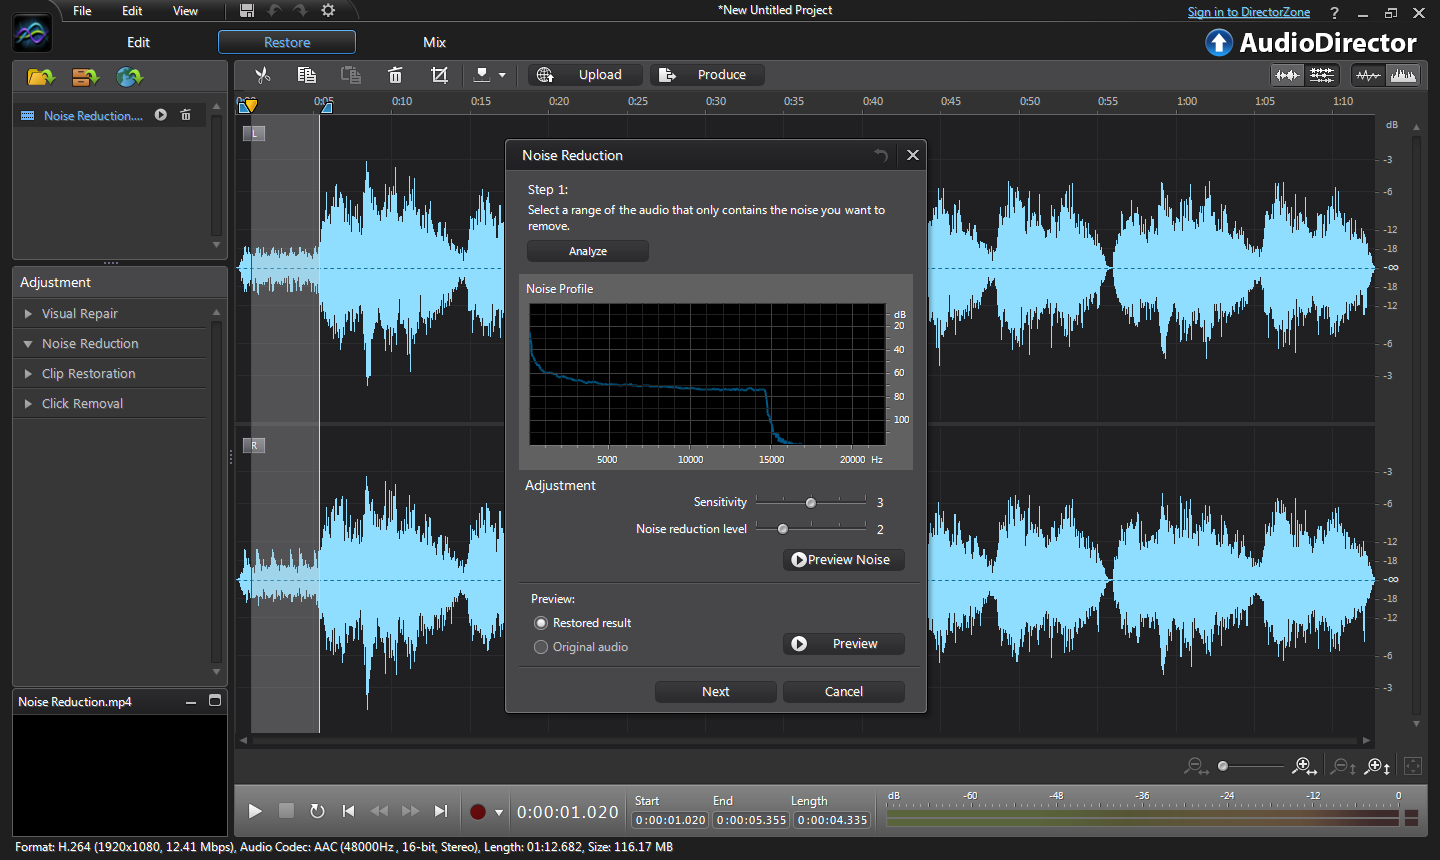
Task: Click the stop playback button
Action: [286, 811]
